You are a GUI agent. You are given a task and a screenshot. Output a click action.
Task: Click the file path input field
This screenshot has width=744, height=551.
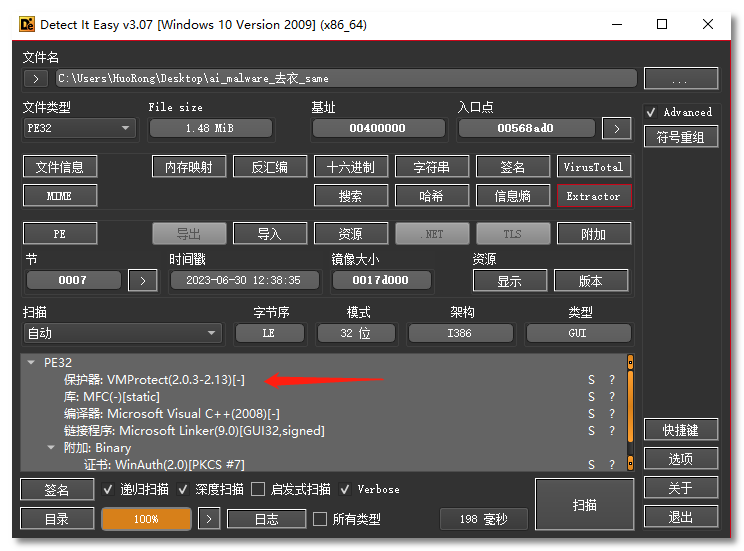point(346,78)
